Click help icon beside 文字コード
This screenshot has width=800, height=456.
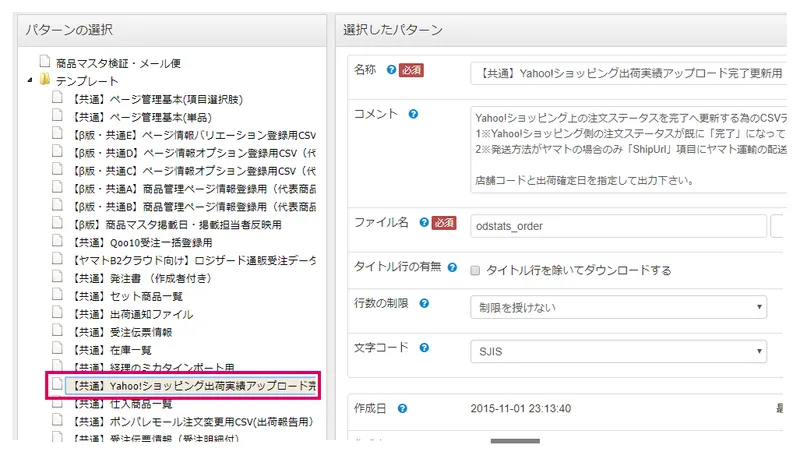coord(424,348)
